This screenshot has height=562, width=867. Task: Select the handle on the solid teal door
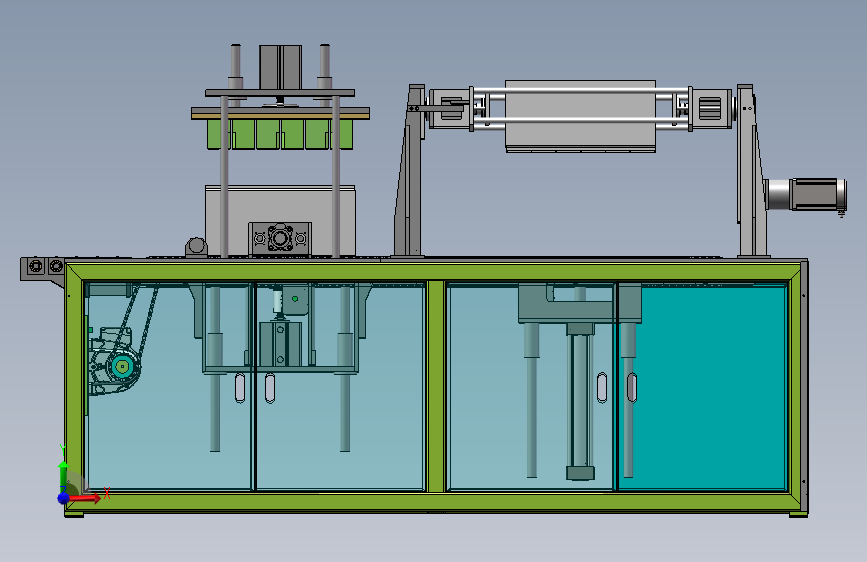pyautogui.click(x=631, y=387)
